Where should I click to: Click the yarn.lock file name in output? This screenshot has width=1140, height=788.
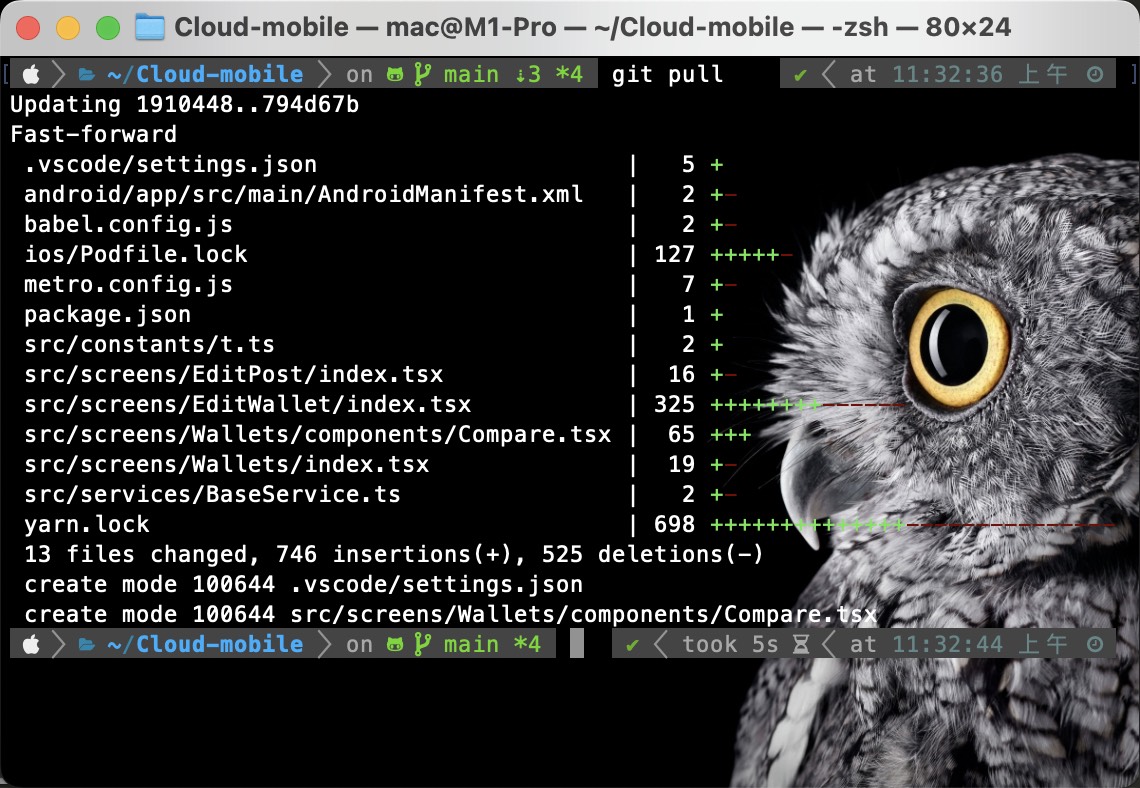click(x=87, y=524)
